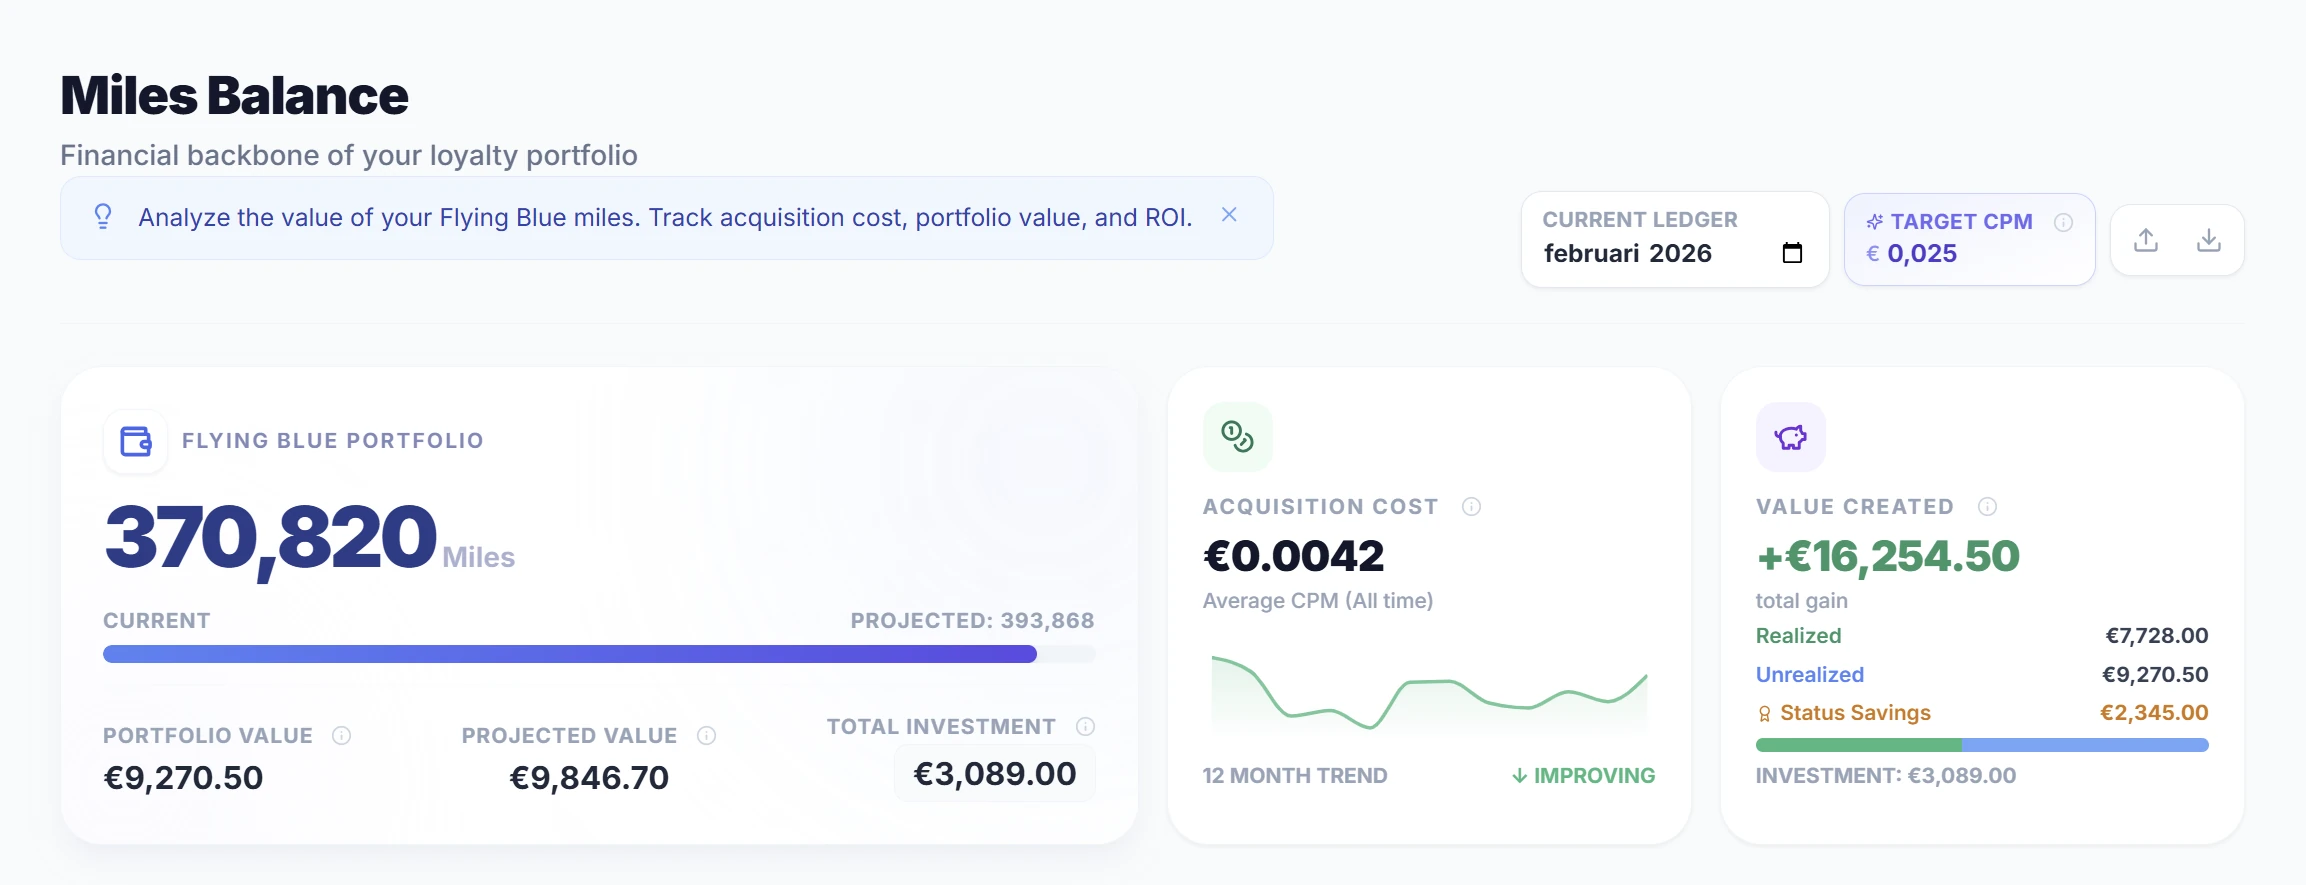Click the lightbulb icon in the tip banner
Viewport: 2306px width, 885px height.
(101, 216)
